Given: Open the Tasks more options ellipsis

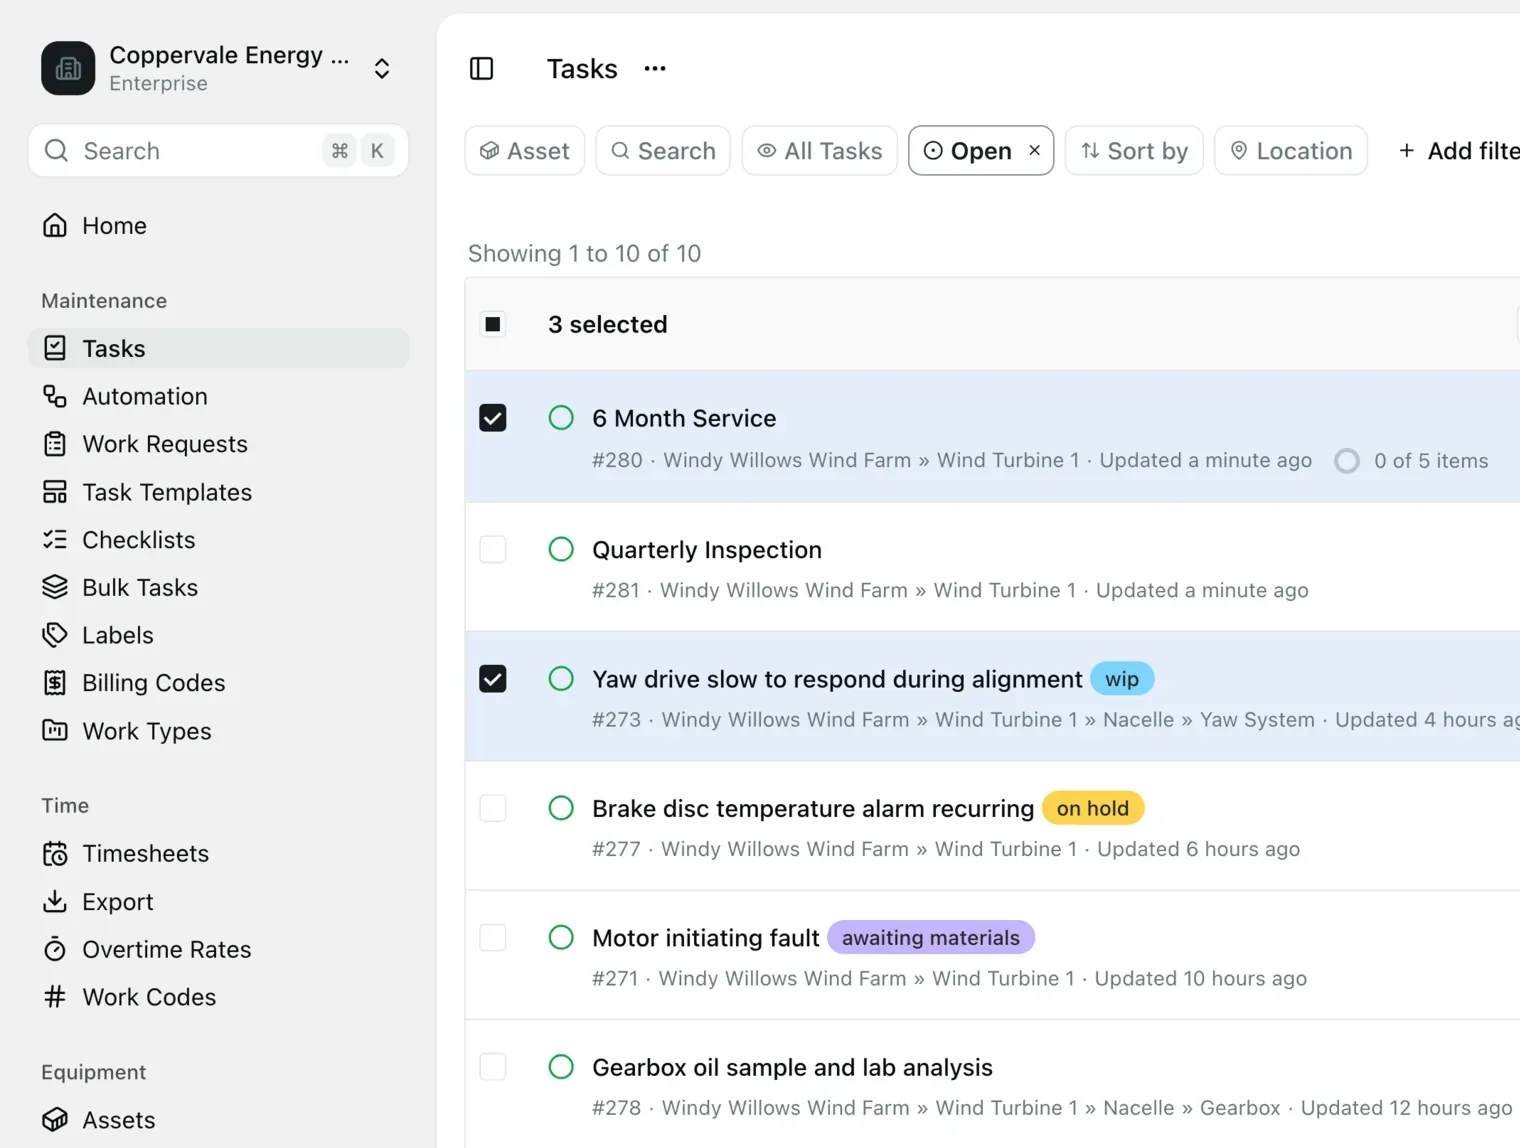Looking at the screenshot, I should click(655, 68).
